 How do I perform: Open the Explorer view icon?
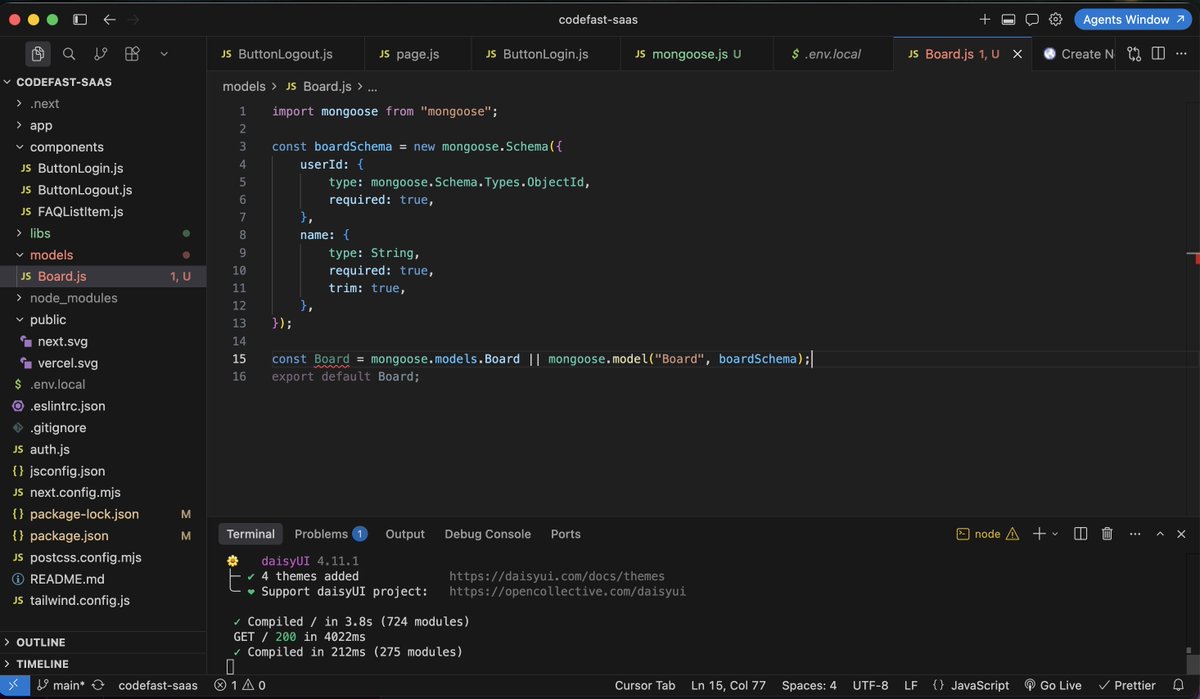[x=38, y=54]
